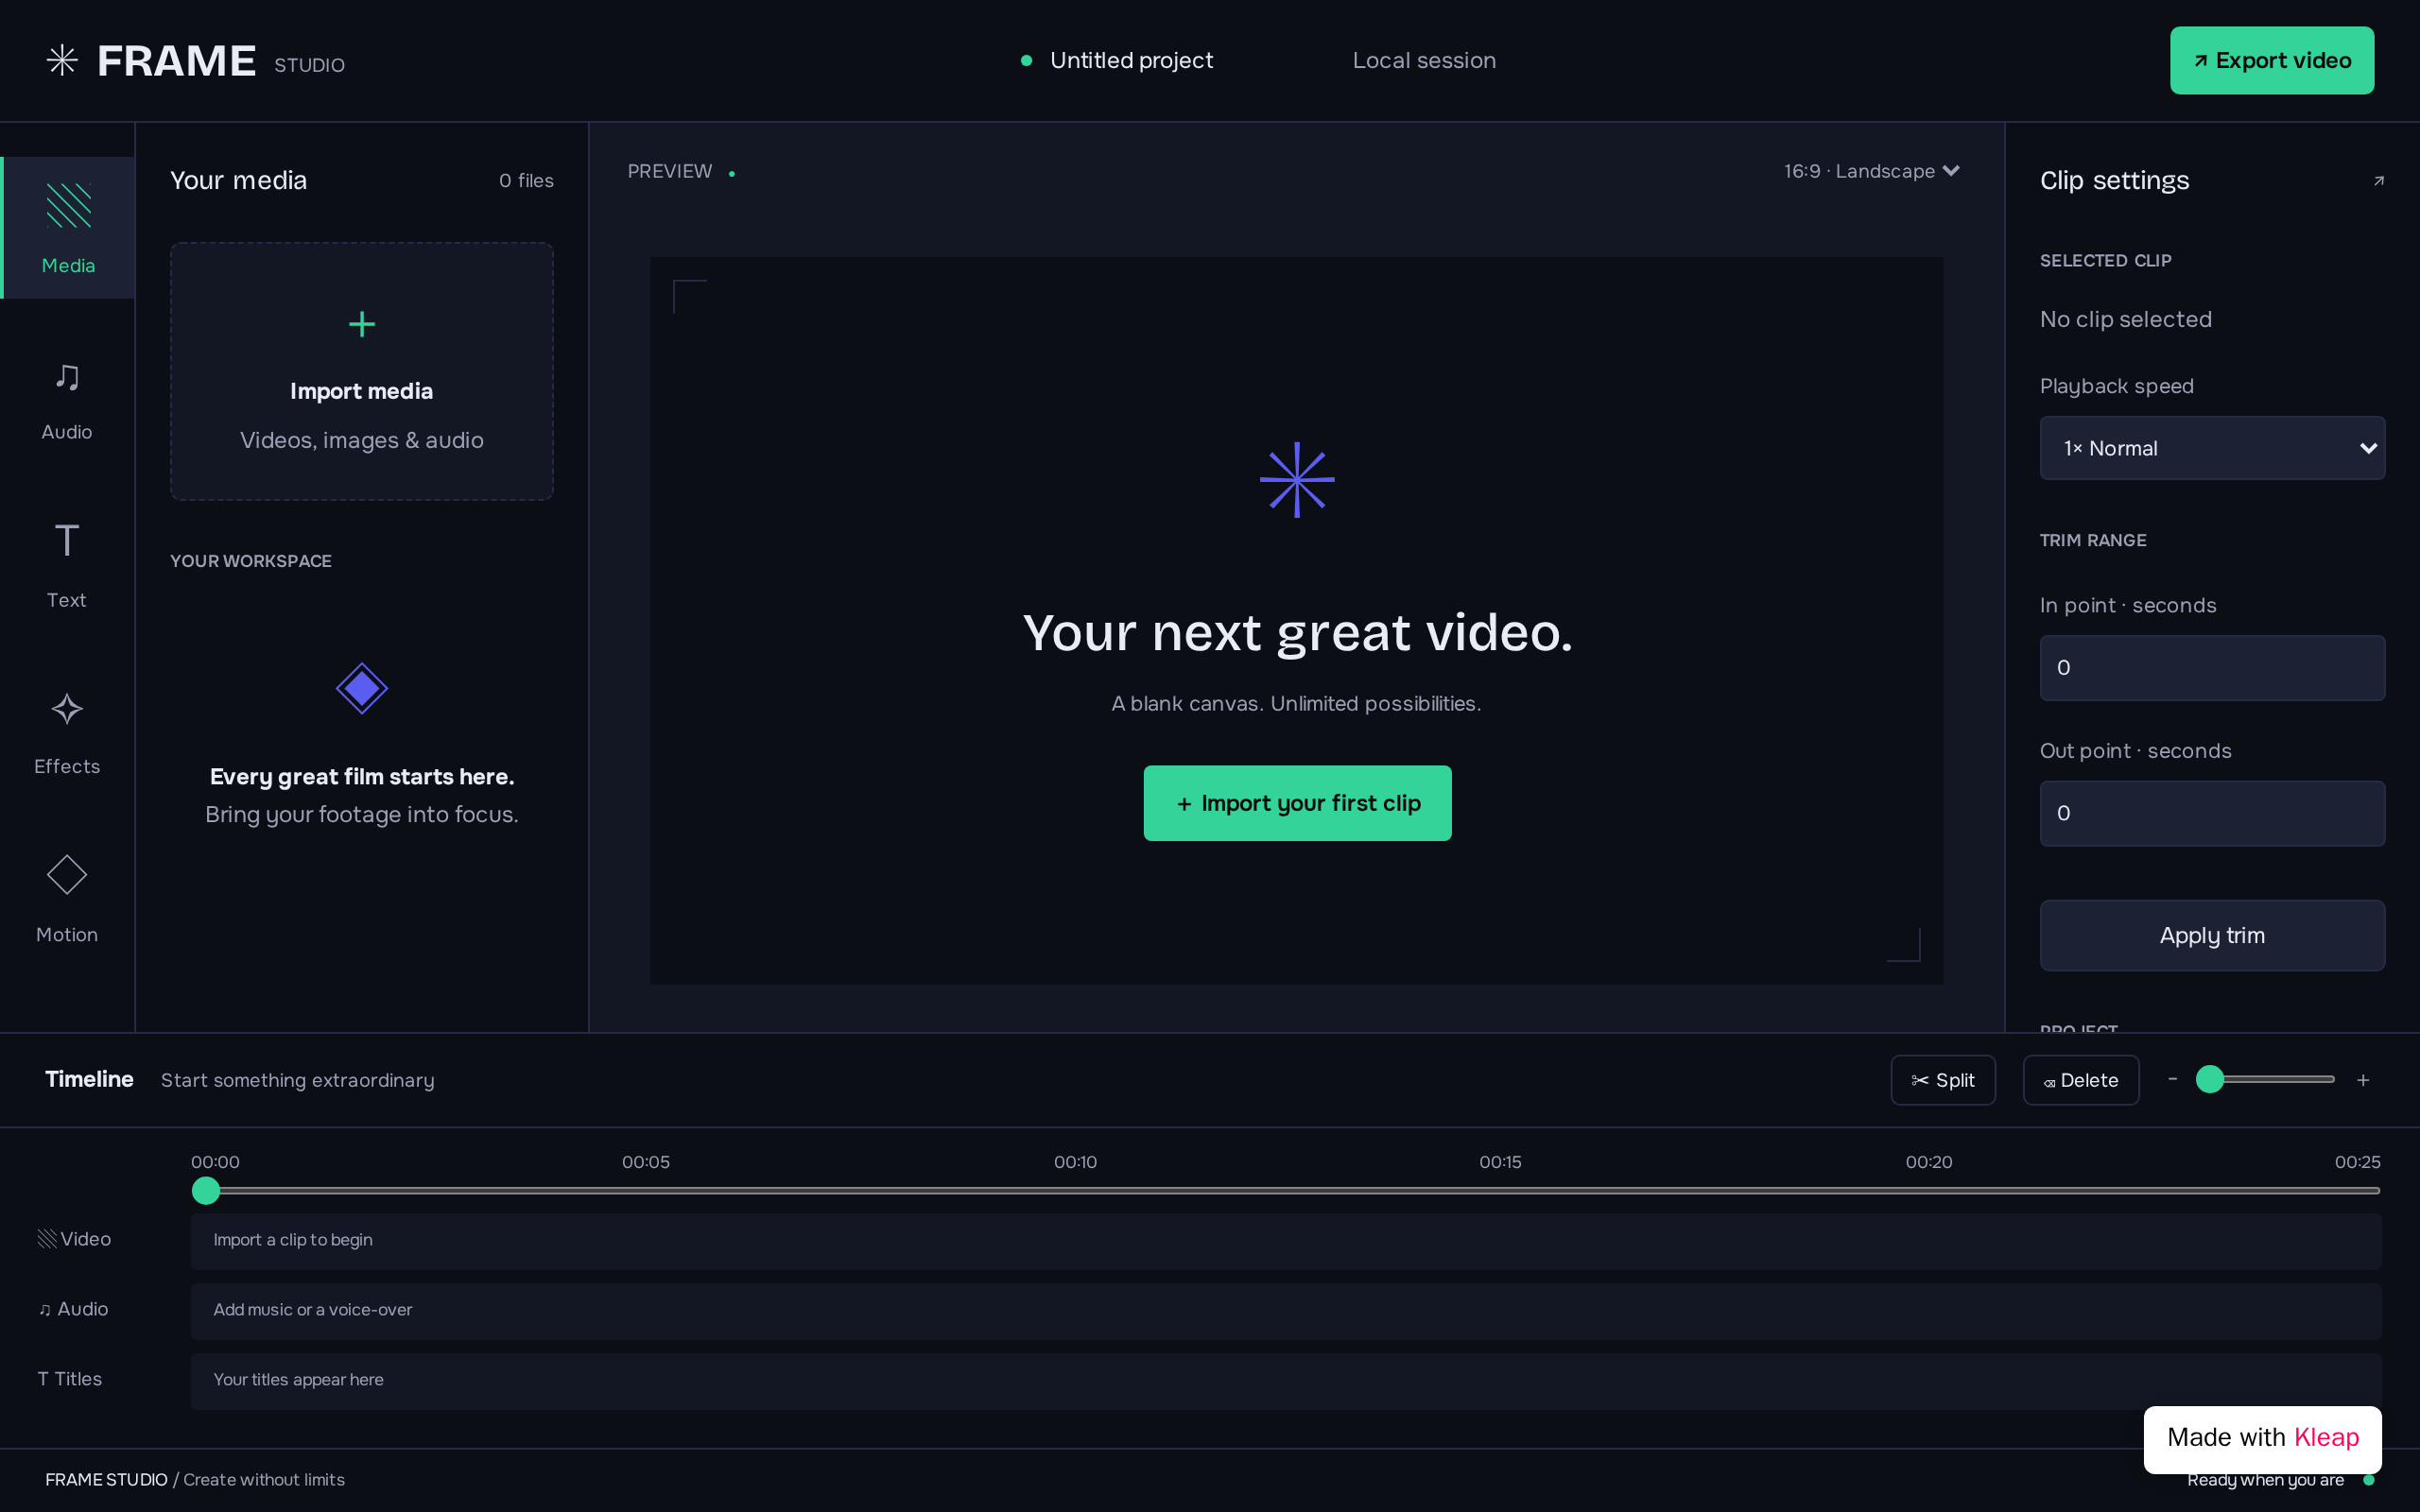The height and width of the screenshot is (1512, 2420).
Task: Click the timeline zoom slider handle
Action: (2210, 1079)
